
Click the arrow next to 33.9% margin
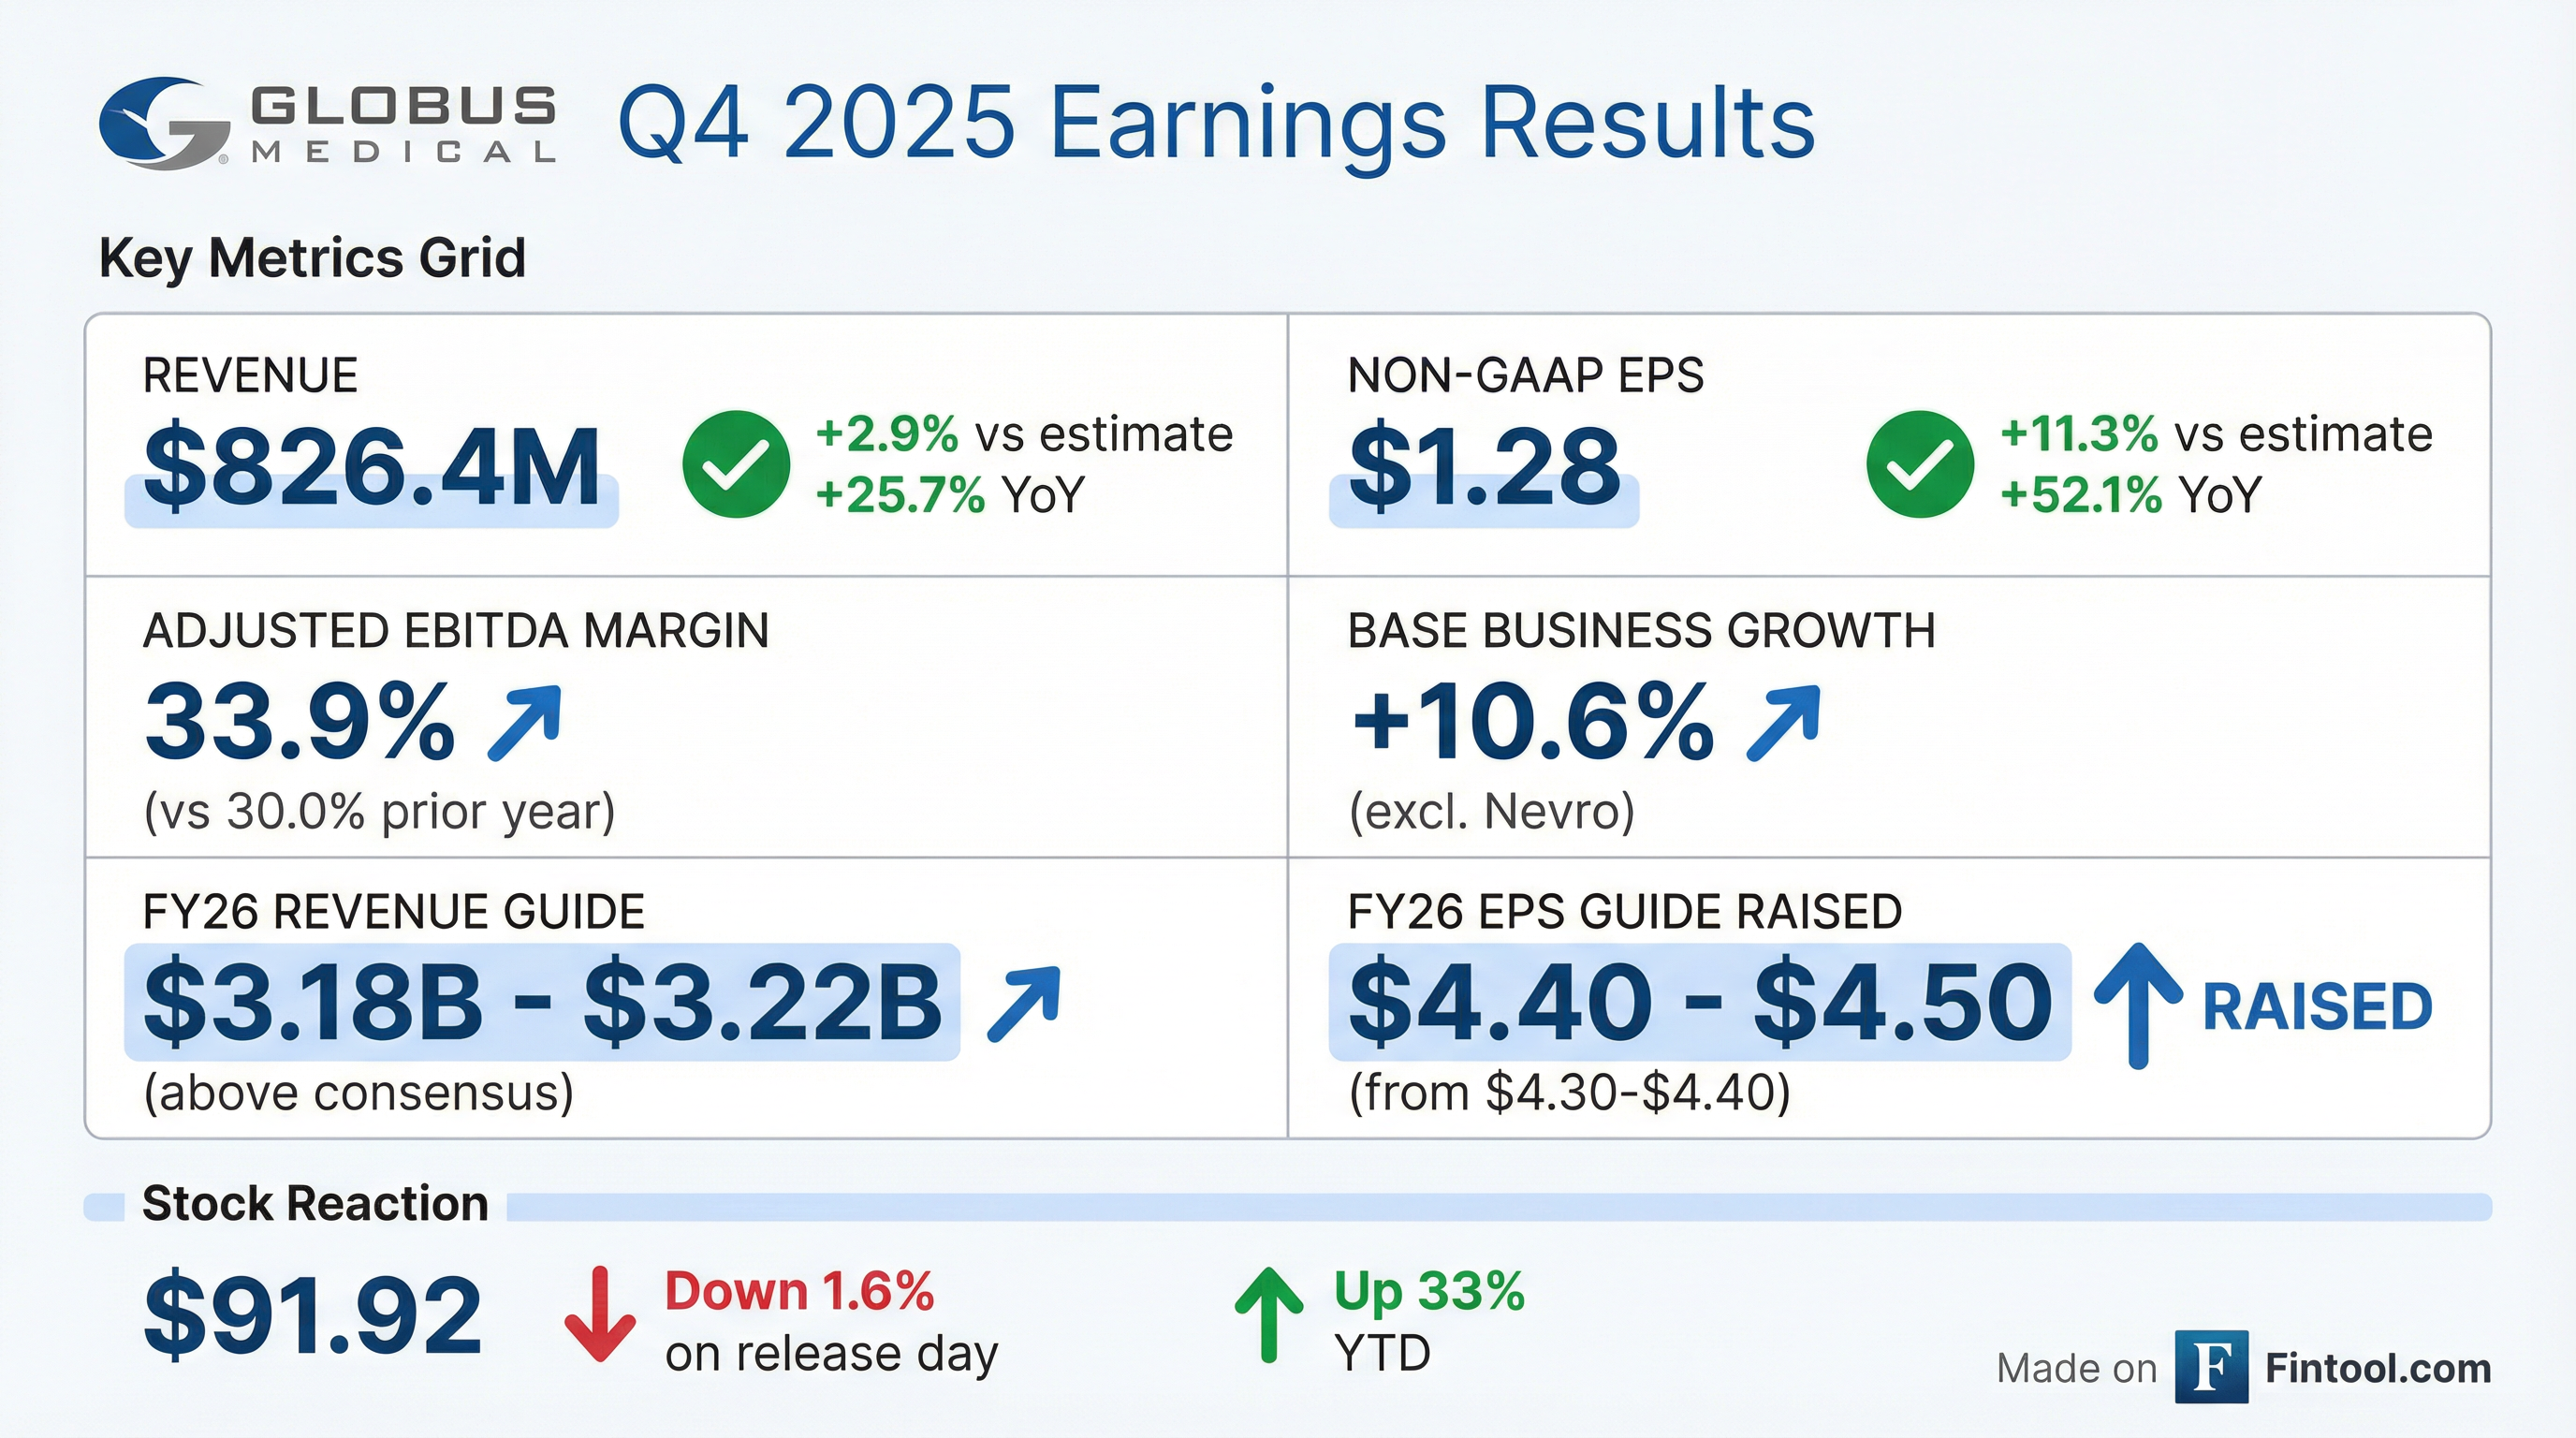coord(525,722)
